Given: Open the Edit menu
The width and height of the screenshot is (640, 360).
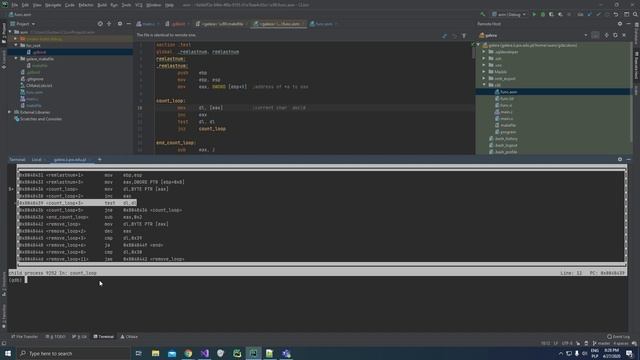Looking at the screenshot, I should click(x=25, y=5).
